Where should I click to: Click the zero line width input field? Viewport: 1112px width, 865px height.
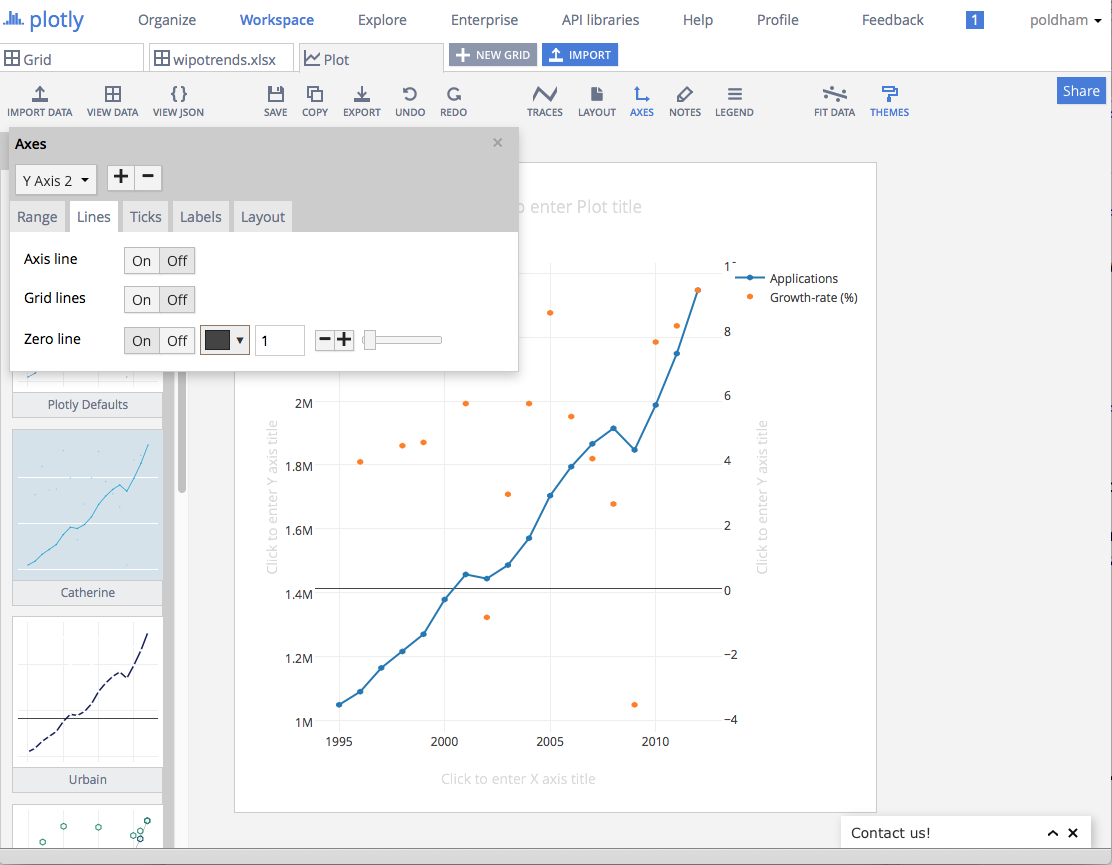coord(280,341)
